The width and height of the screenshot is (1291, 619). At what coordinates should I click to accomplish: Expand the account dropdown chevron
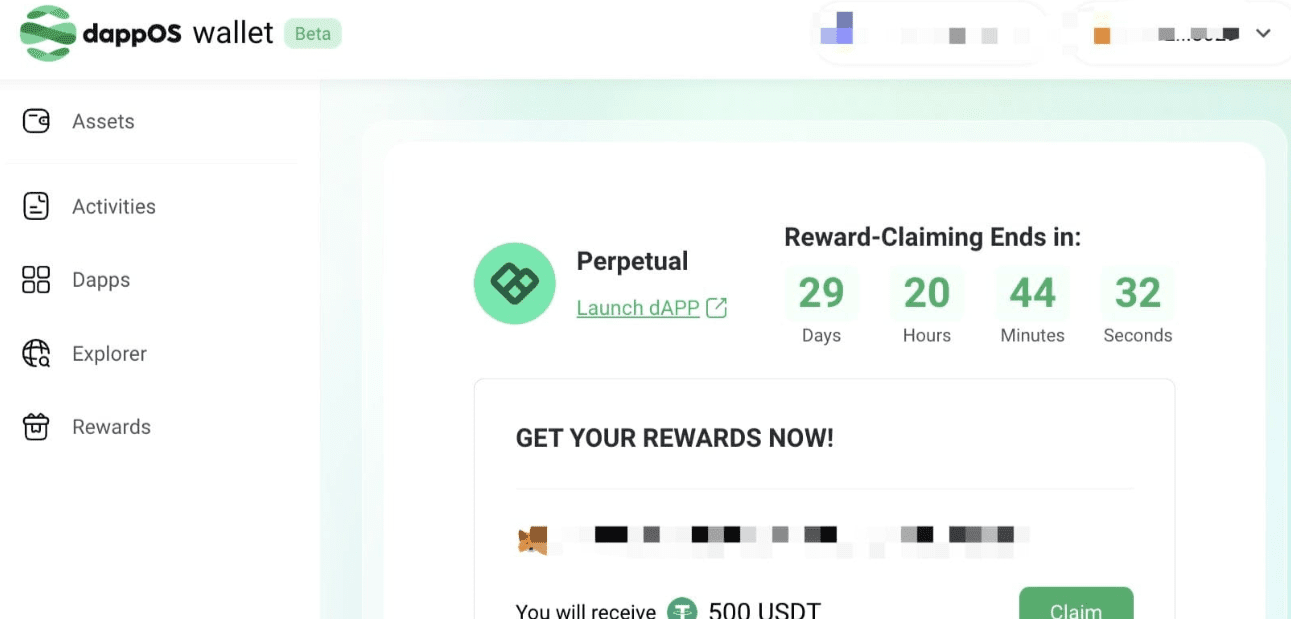(x=1263, y=34)
